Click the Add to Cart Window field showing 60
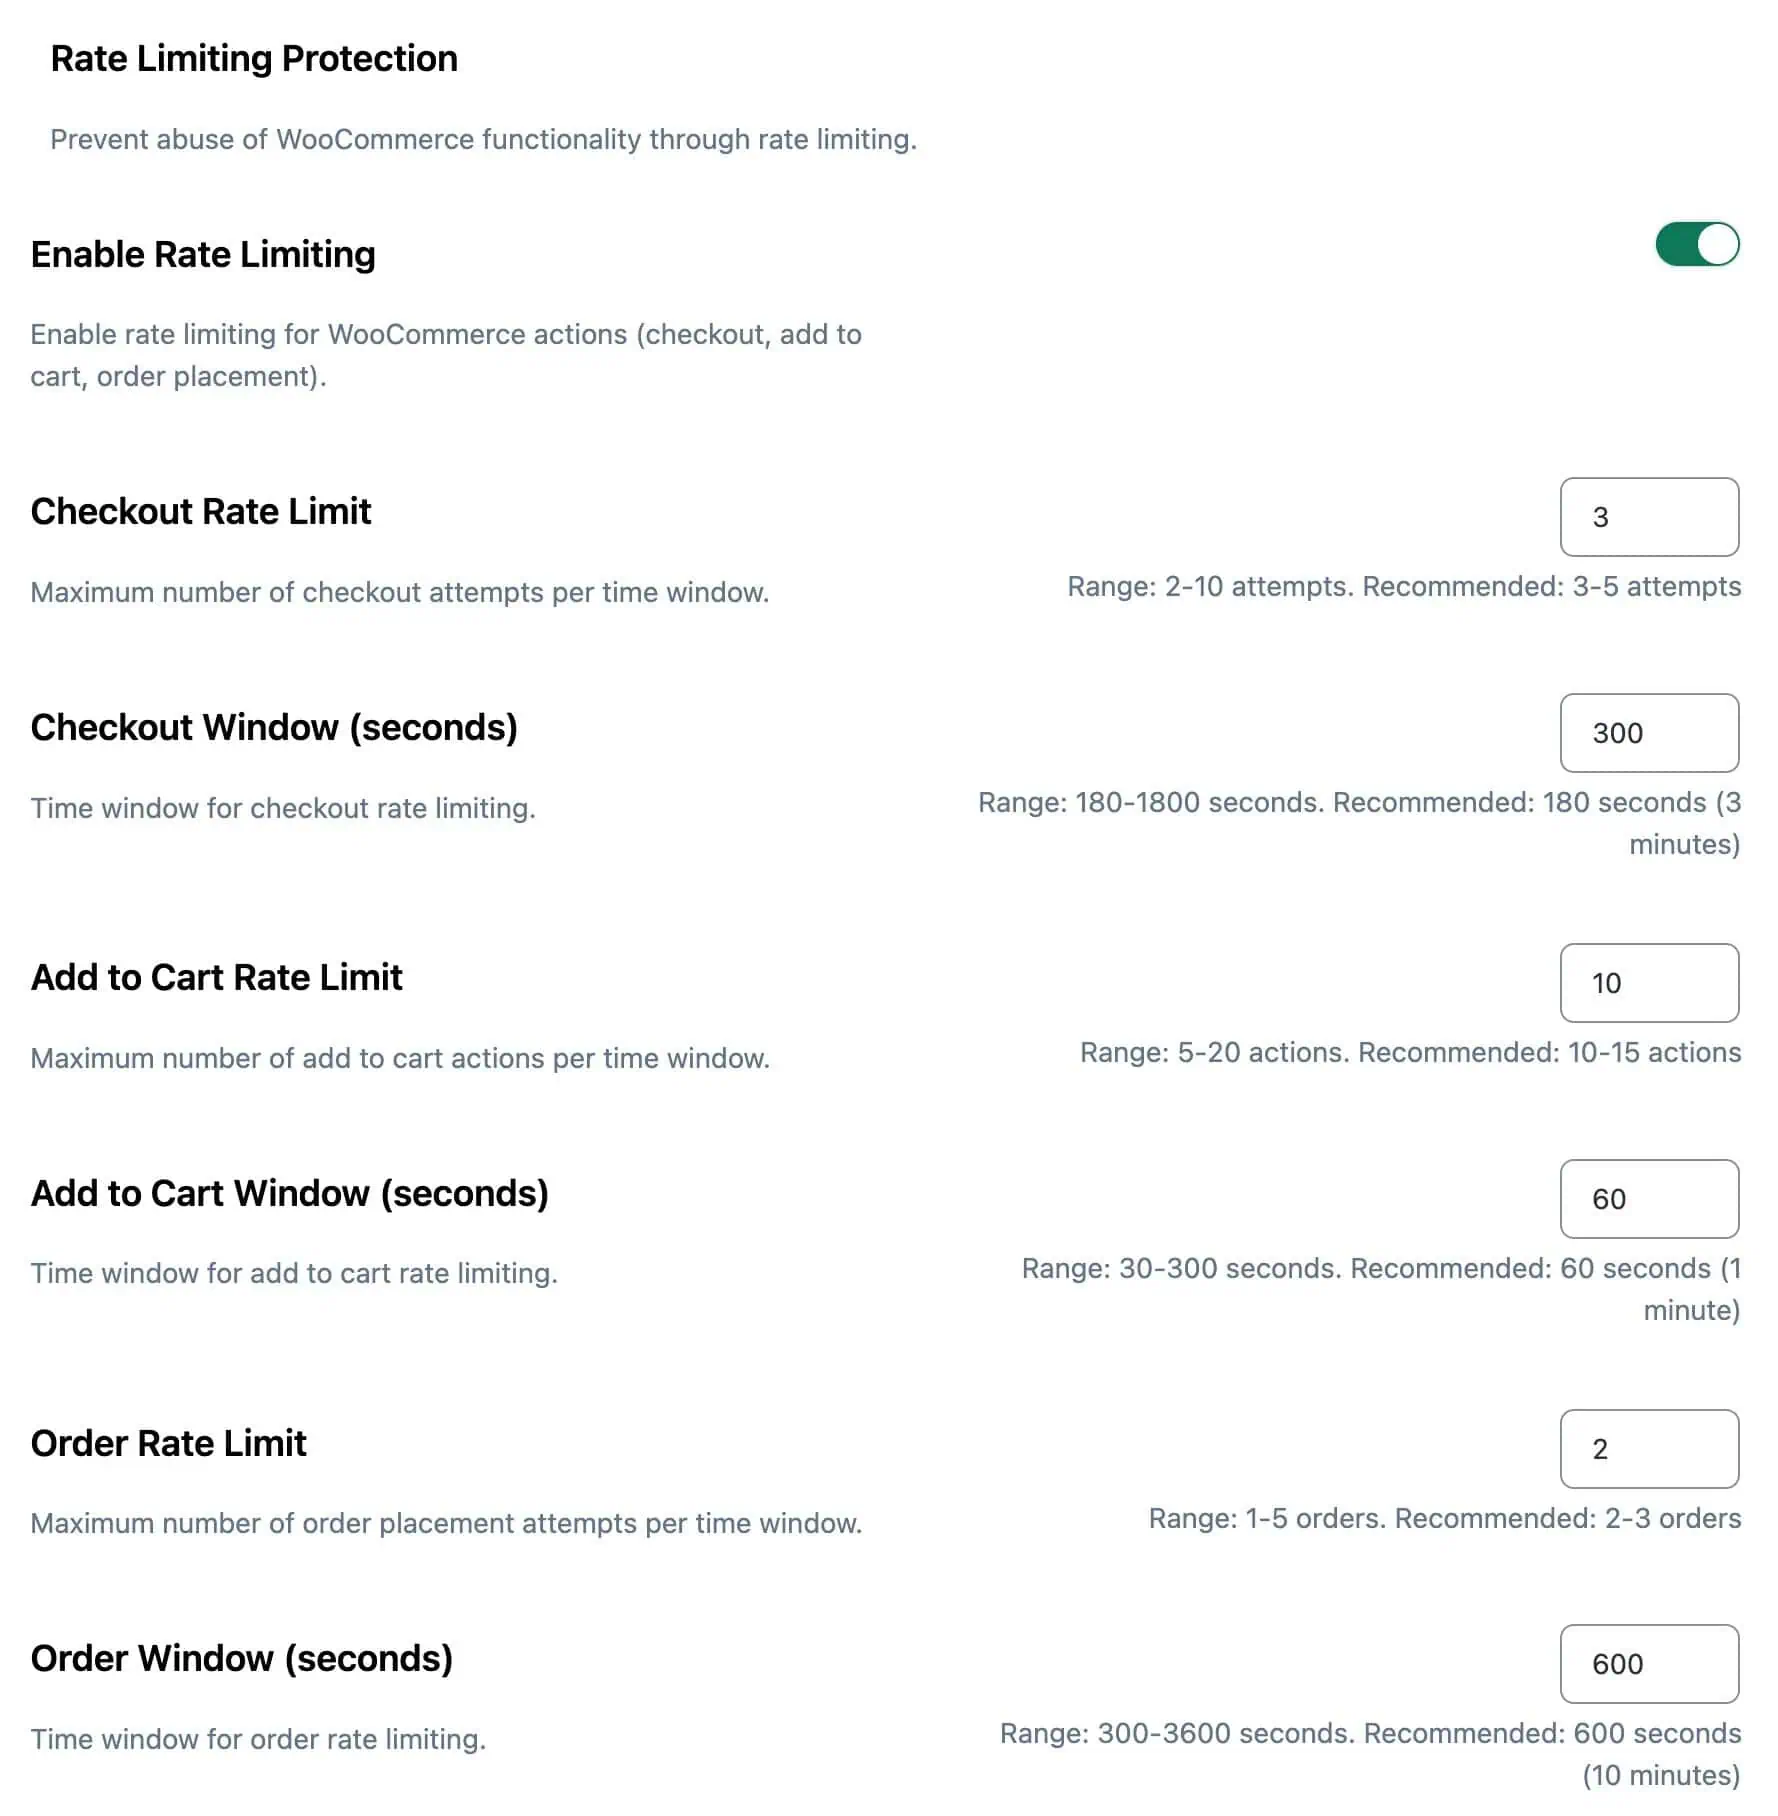 click(x=1649, y=1199)
